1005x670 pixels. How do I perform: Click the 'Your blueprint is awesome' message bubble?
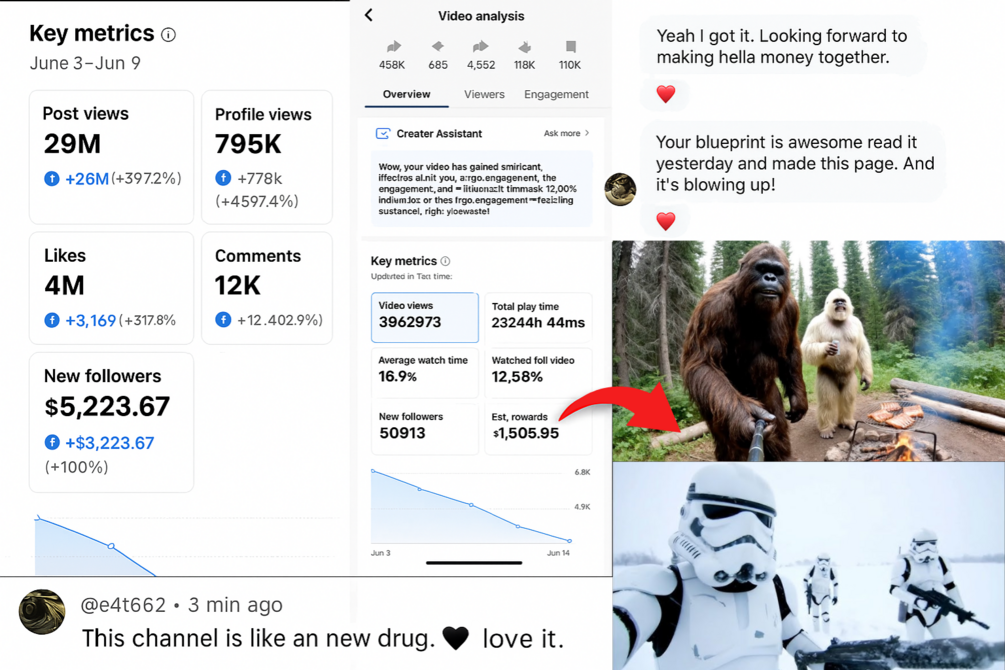pos(793,163)
